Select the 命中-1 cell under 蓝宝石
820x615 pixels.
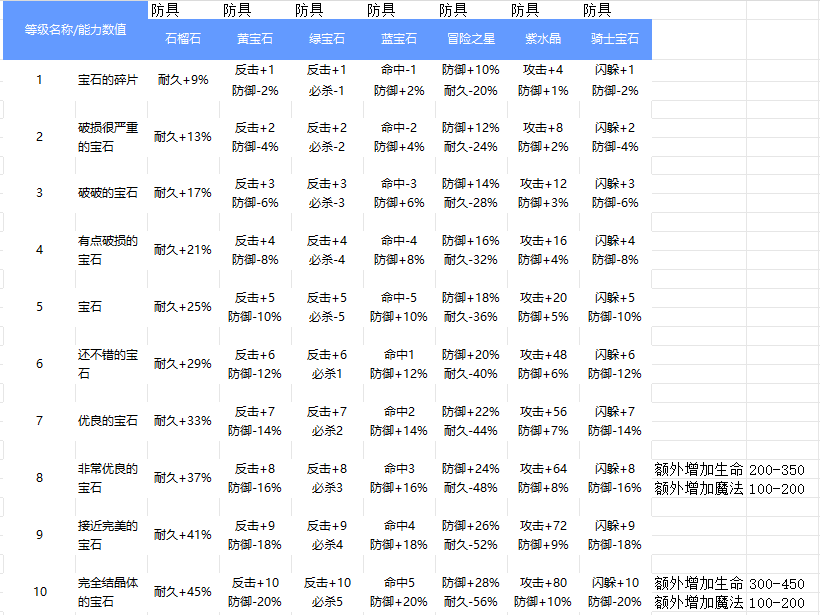(399, 71)
